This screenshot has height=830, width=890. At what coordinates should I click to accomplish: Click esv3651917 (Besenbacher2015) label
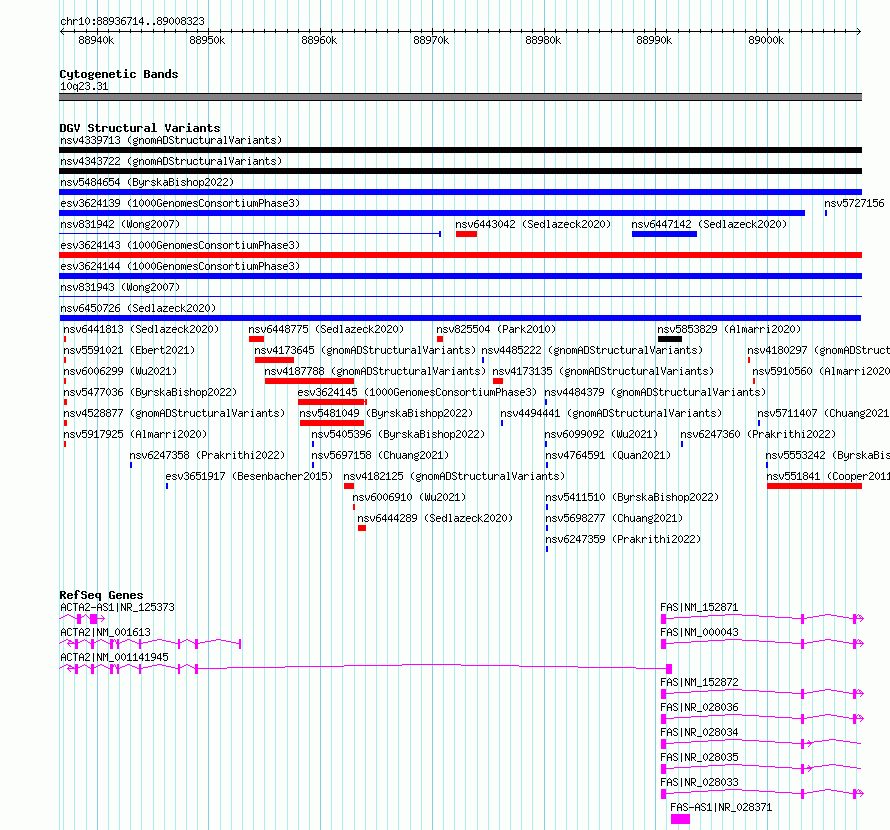click(x=249, y=476)
